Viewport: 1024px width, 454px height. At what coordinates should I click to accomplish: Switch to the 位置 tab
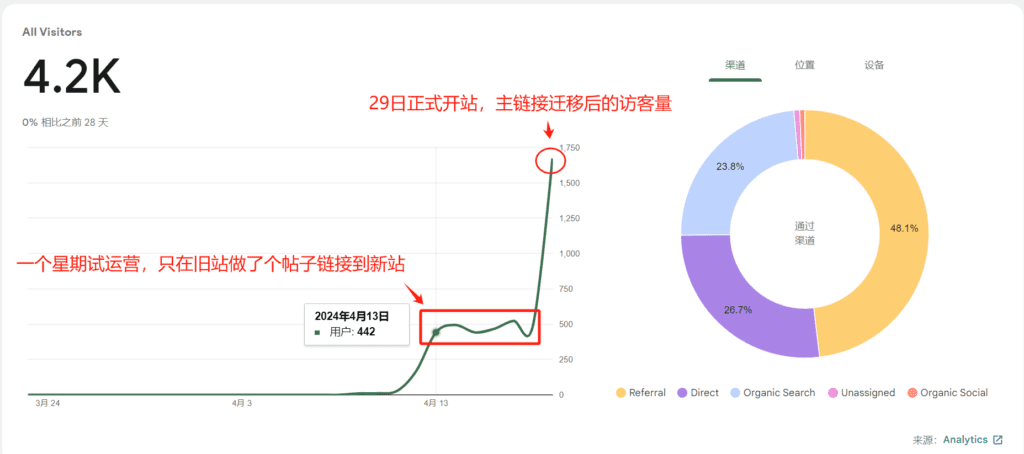tap(804, 65)
